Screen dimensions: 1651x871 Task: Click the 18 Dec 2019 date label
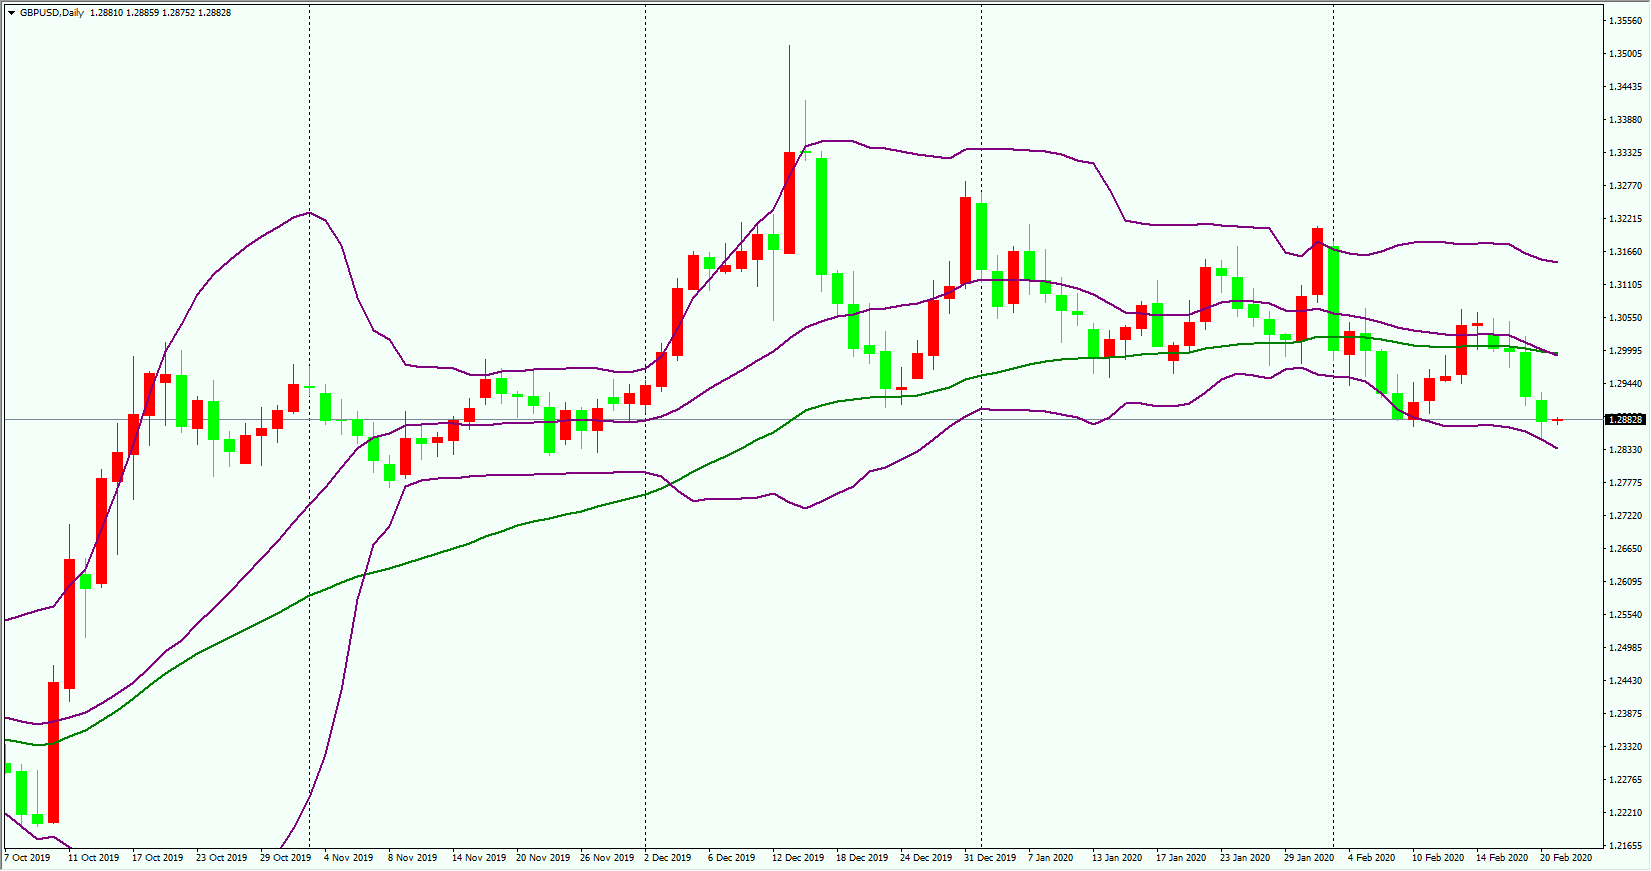pyautogui.click(x=862, y=857)
